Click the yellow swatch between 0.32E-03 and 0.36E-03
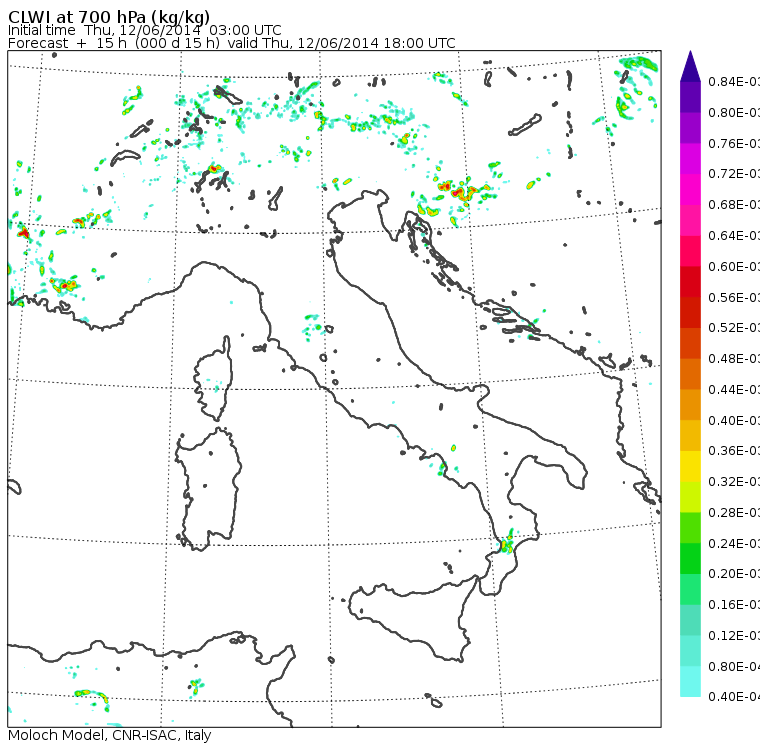Viewport: 760px width, 749px height. click(x=690, y=466)
